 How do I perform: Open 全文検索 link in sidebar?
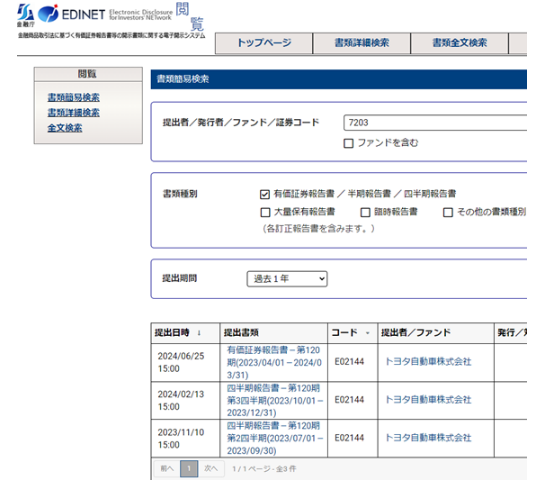point(65,128)
